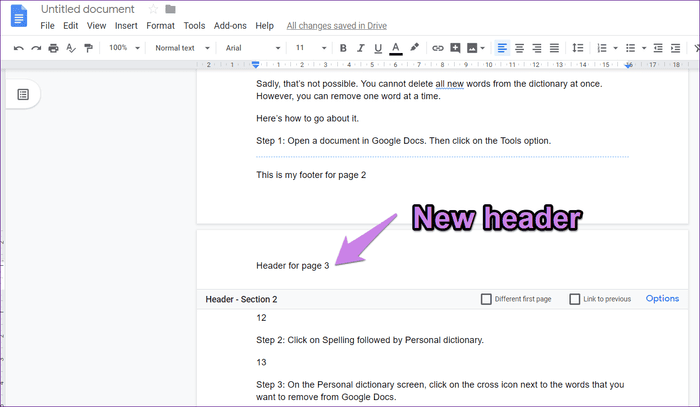Open the Tools menu
This screenshot has width=700, height=407.
[x=194, y=26]
